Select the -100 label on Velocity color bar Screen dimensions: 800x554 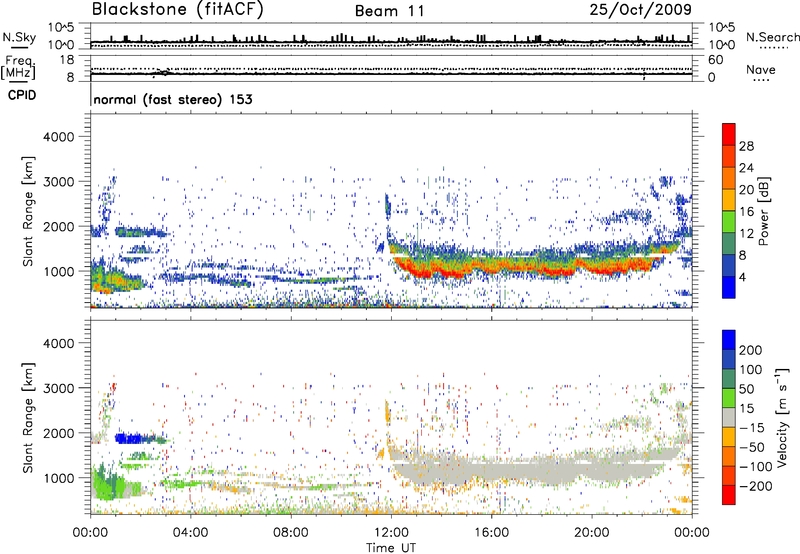(756, 467)
